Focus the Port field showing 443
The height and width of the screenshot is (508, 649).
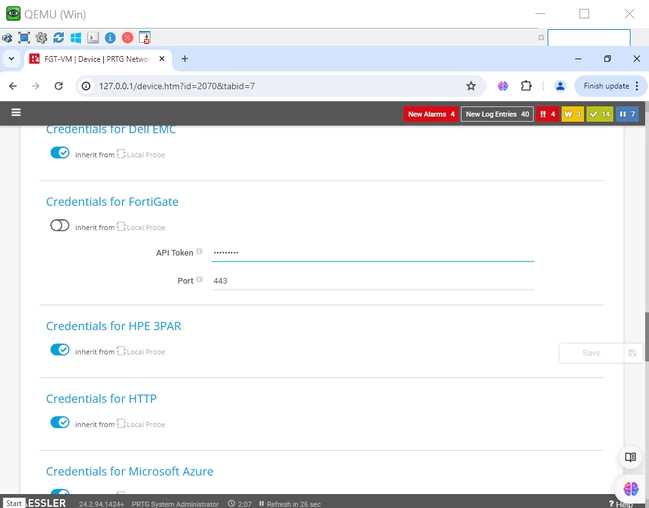point(373,281)
